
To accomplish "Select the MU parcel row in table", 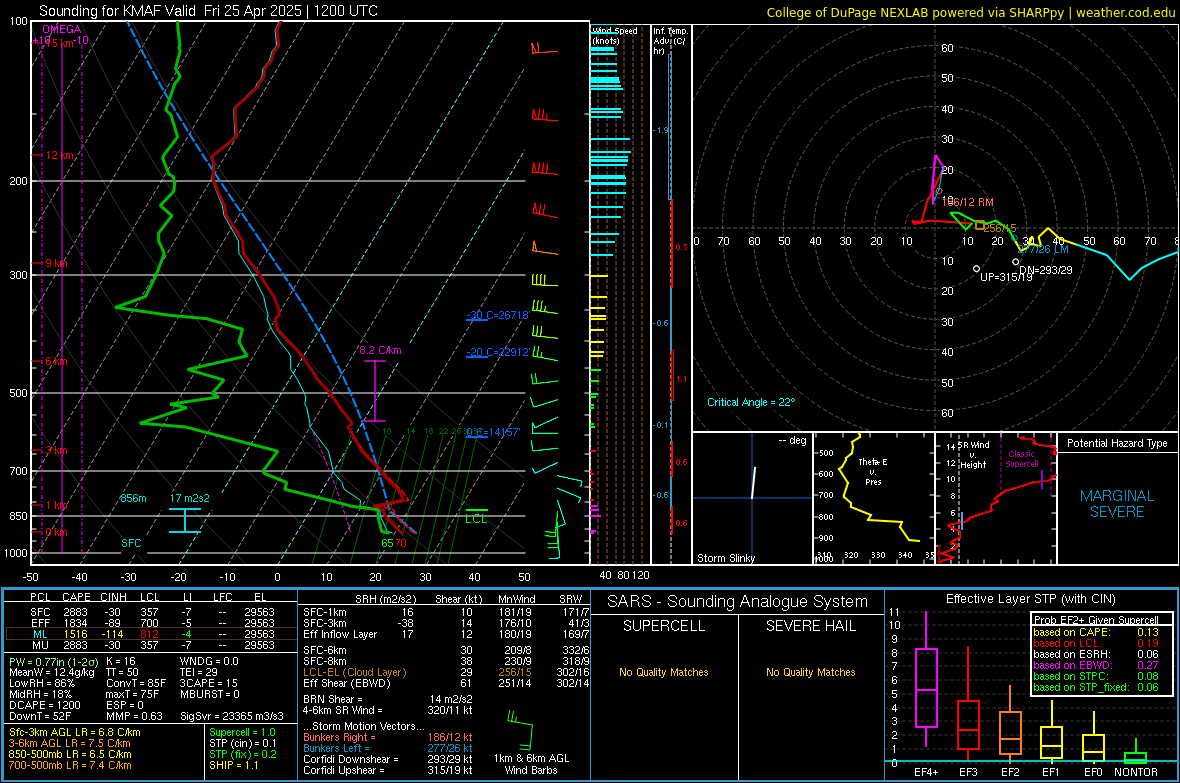I will pyautogui.click(x=151, y=645).
